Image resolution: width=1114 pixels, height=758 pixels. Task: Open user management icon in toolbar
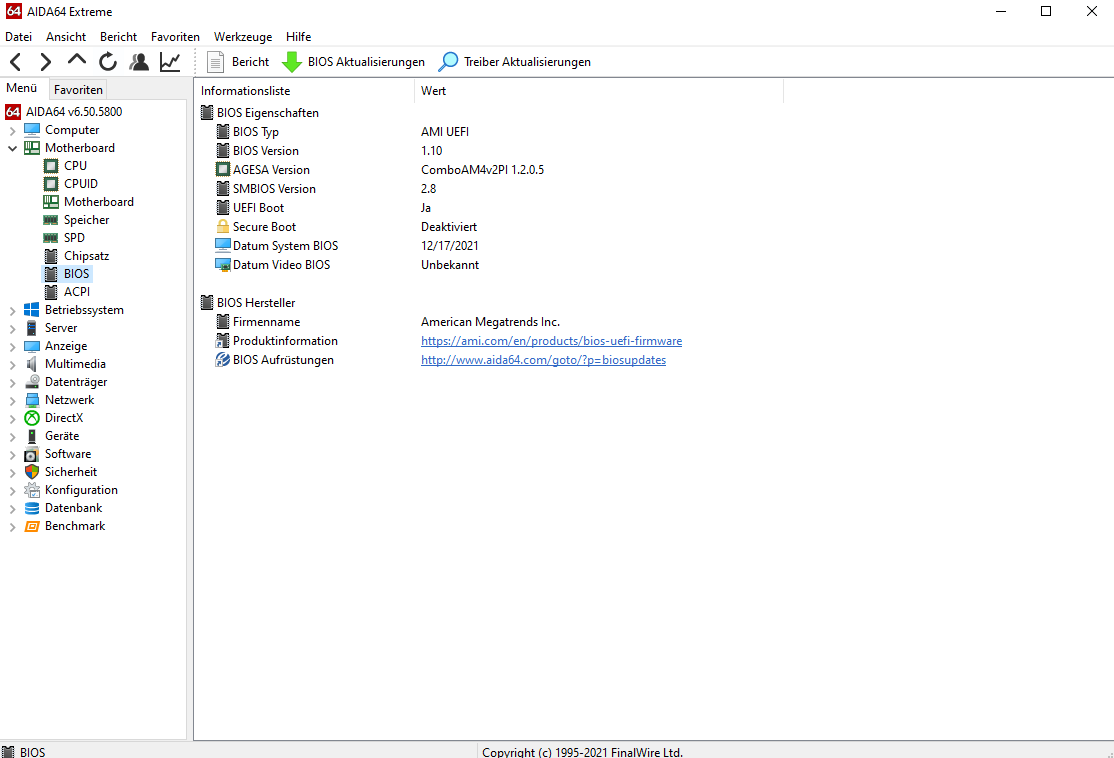coord(139,62)
